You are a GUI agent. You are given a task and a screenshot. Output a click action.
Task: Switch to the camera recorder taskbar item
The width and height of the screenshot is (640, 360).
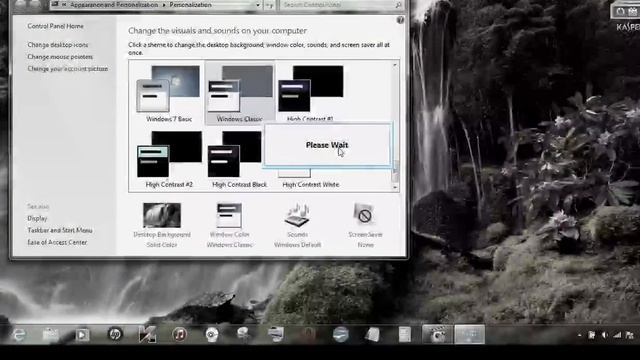coord(437,334)
